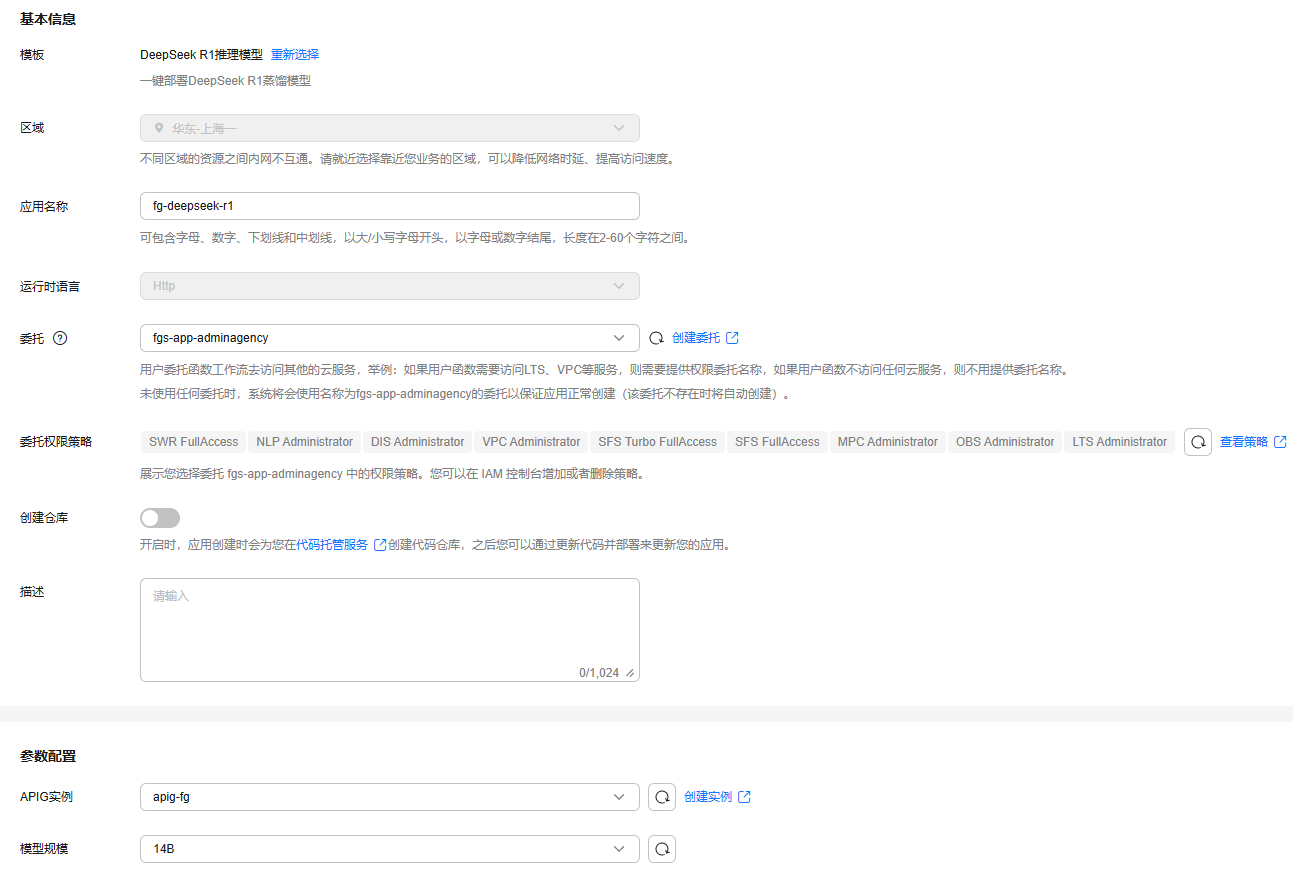Click external link icon beside 创建实例
Image resolution: width=1293 pixels, height=878 pixels.
(744, 797)
